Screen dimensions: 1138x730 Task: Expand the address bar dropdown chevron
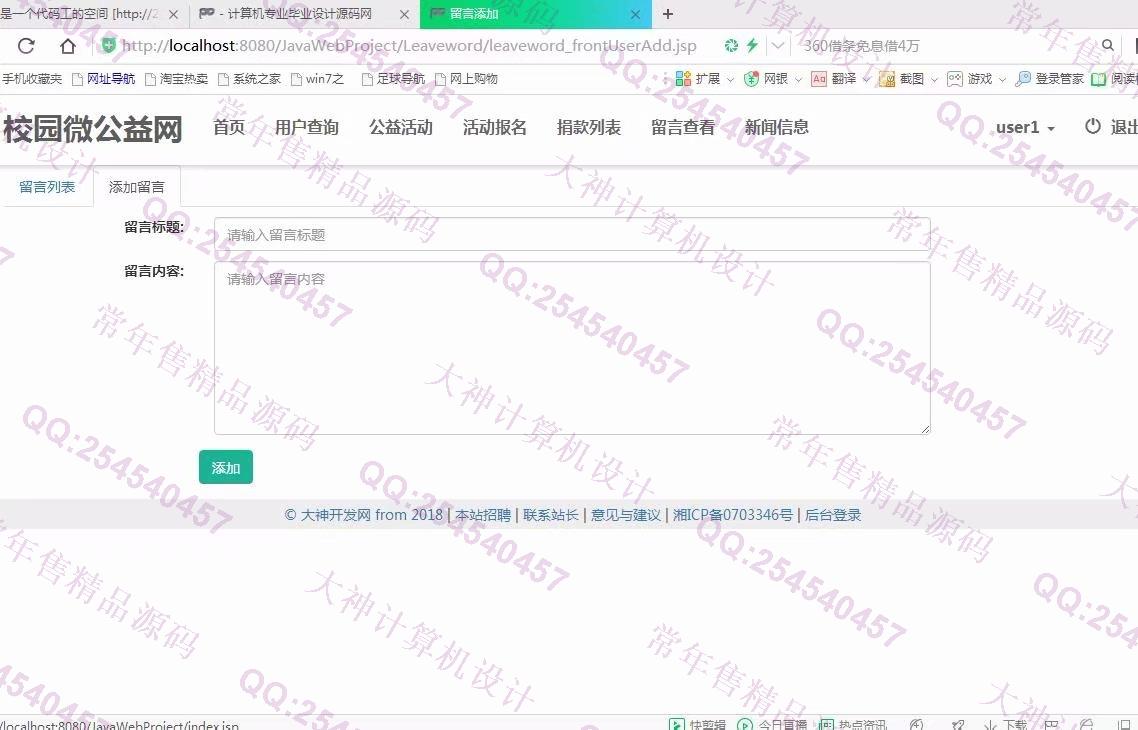tap(777, 46)
